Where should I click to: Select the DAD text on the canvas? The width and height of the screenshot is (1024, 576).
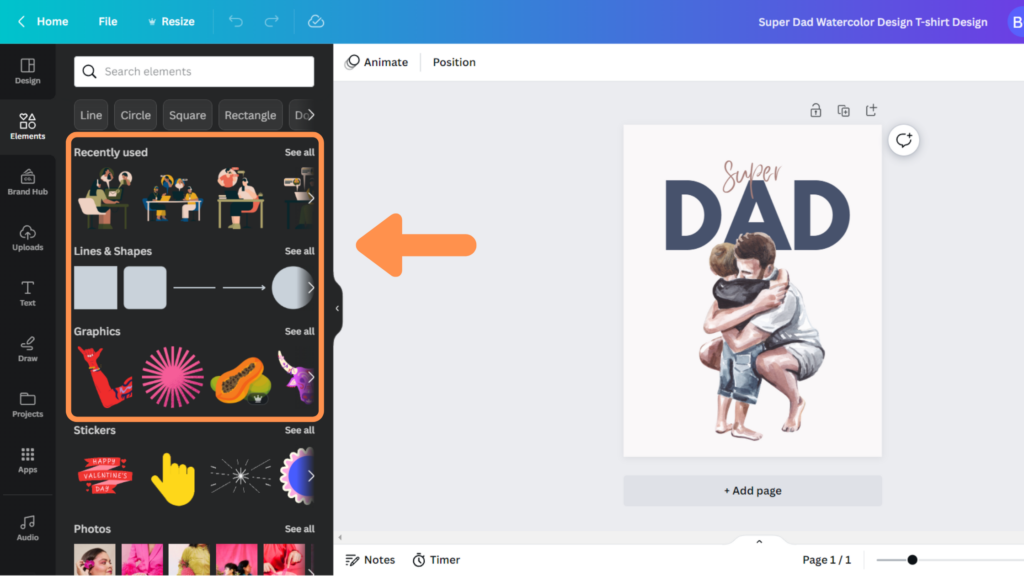[x=758, y=216]
